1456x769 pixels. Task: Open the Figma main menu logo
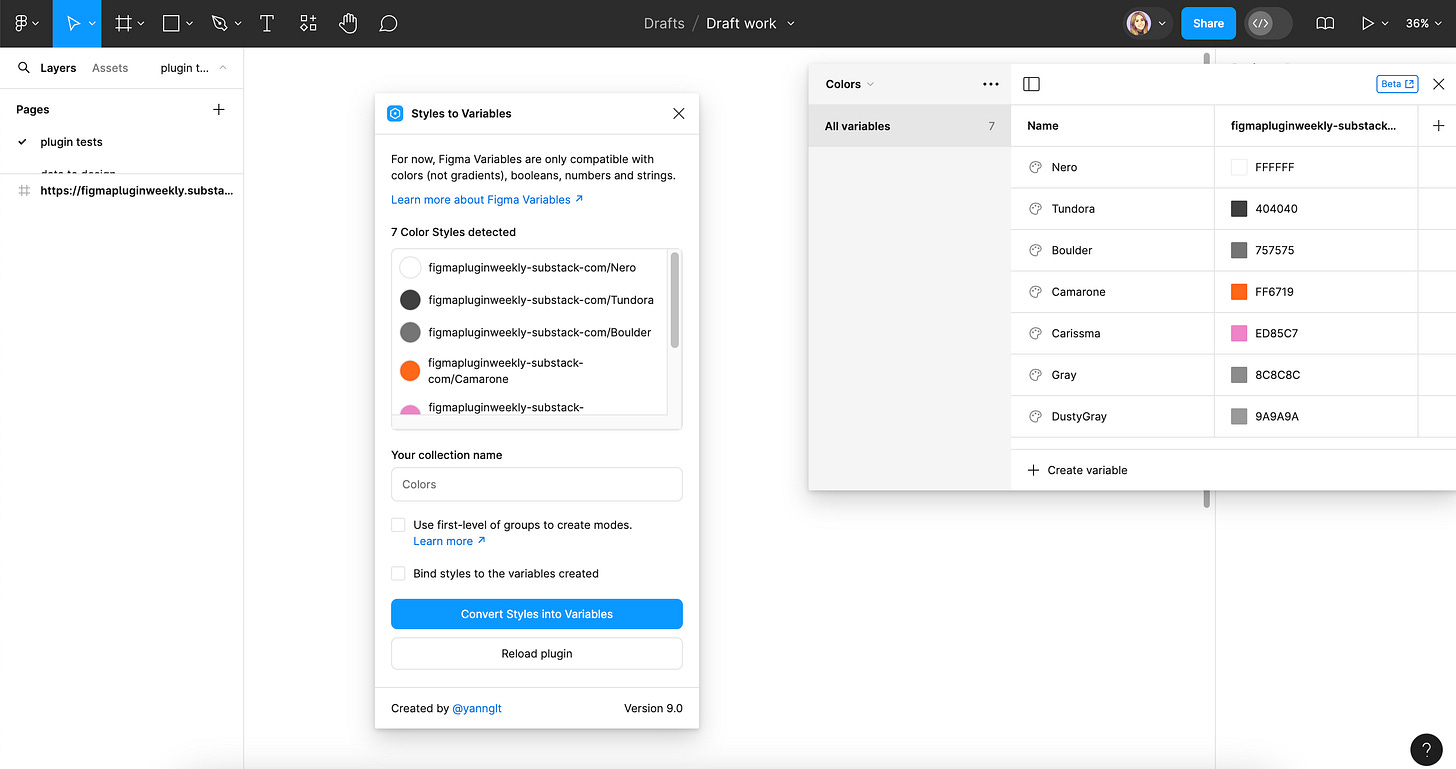pyautogui.click(x=20, y=23)
